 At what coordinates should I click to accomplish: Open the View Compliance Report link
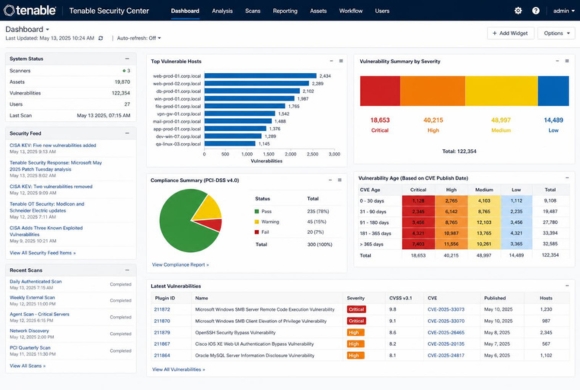point(180,265)
